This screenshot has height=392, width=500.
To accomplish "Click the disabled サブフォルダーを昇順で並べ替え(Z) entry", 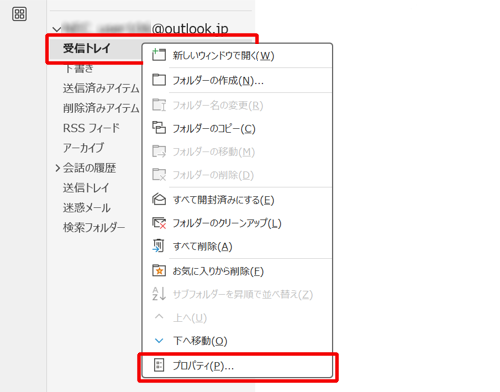I will (237, 294).
